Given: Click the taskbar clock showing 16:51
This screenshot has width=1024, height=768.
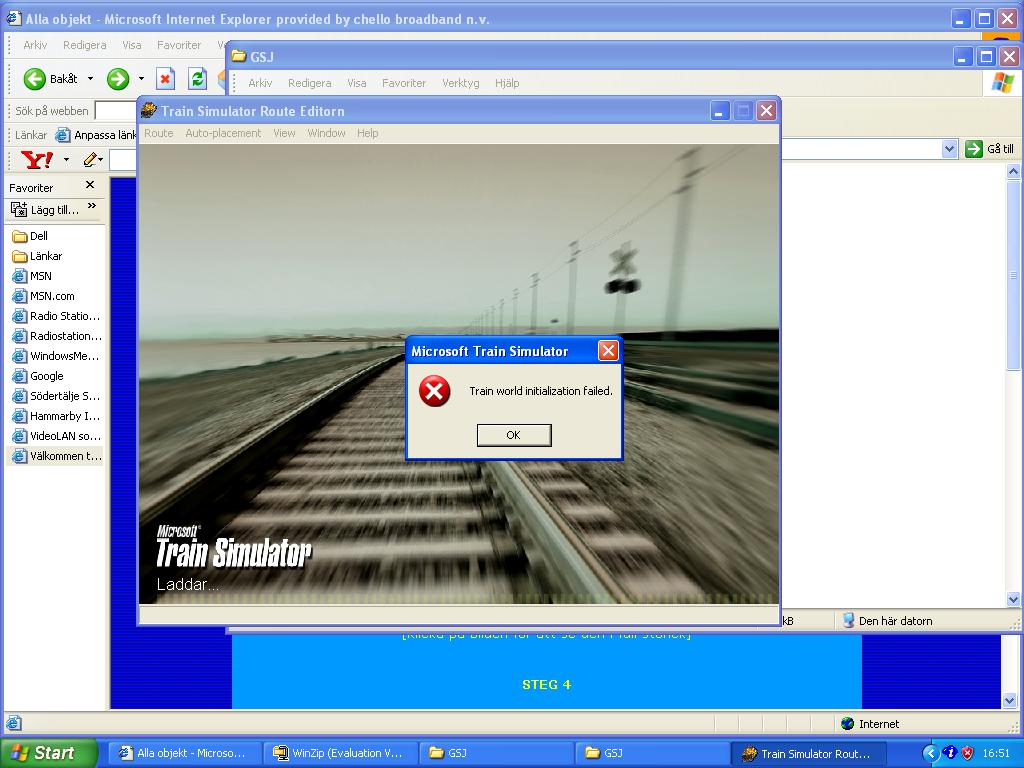Looking at the screenshot, I should pos(996,753).
